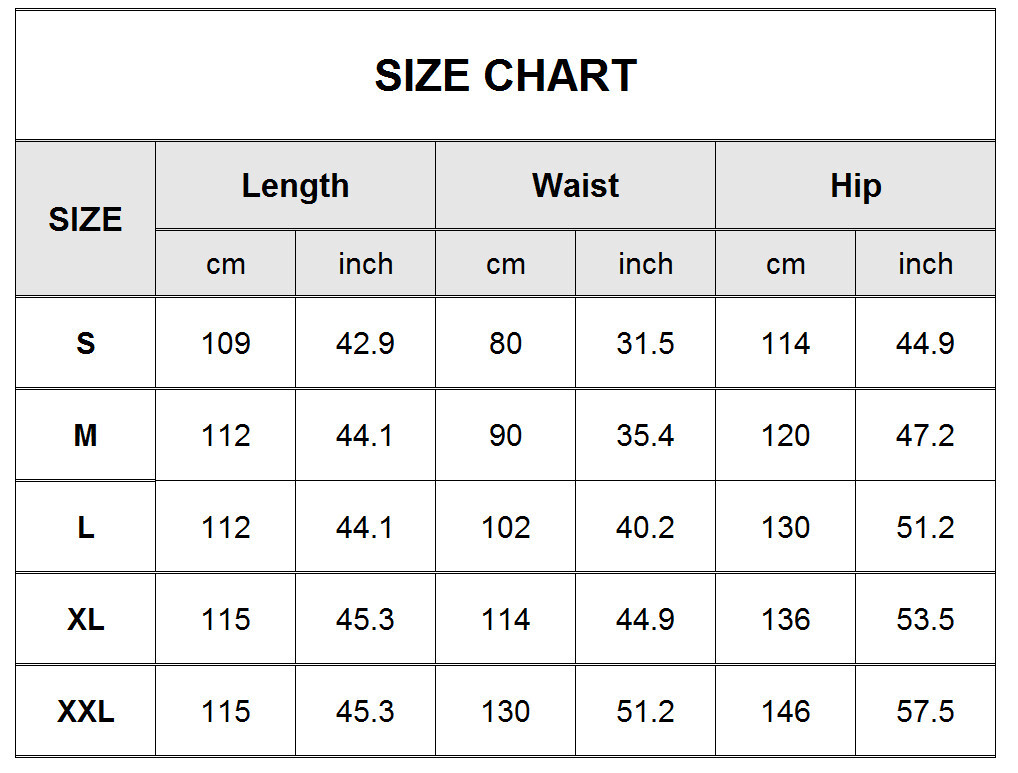Click the SIZE CHART title
The height and width of the screenshot is (773, 1018).
point(505,76)
